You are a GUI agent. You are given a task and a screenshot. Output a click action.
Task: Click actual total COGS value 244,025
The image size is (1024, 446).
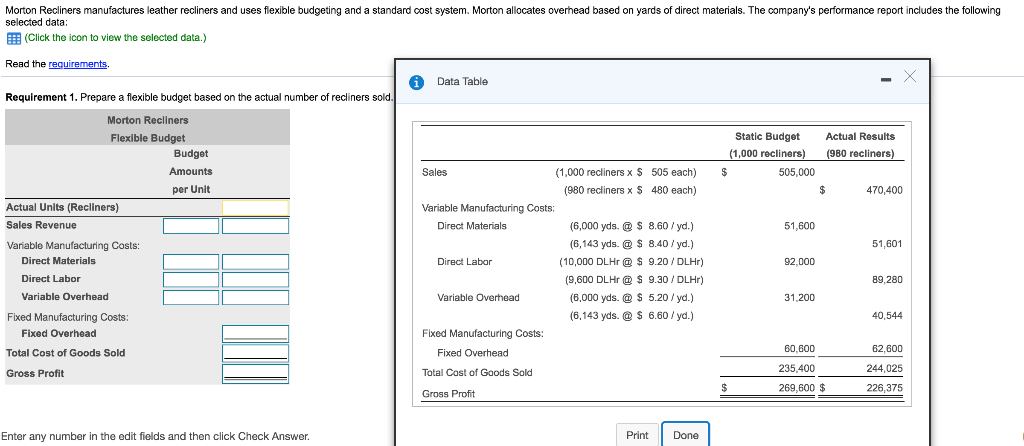pos(884,368)
